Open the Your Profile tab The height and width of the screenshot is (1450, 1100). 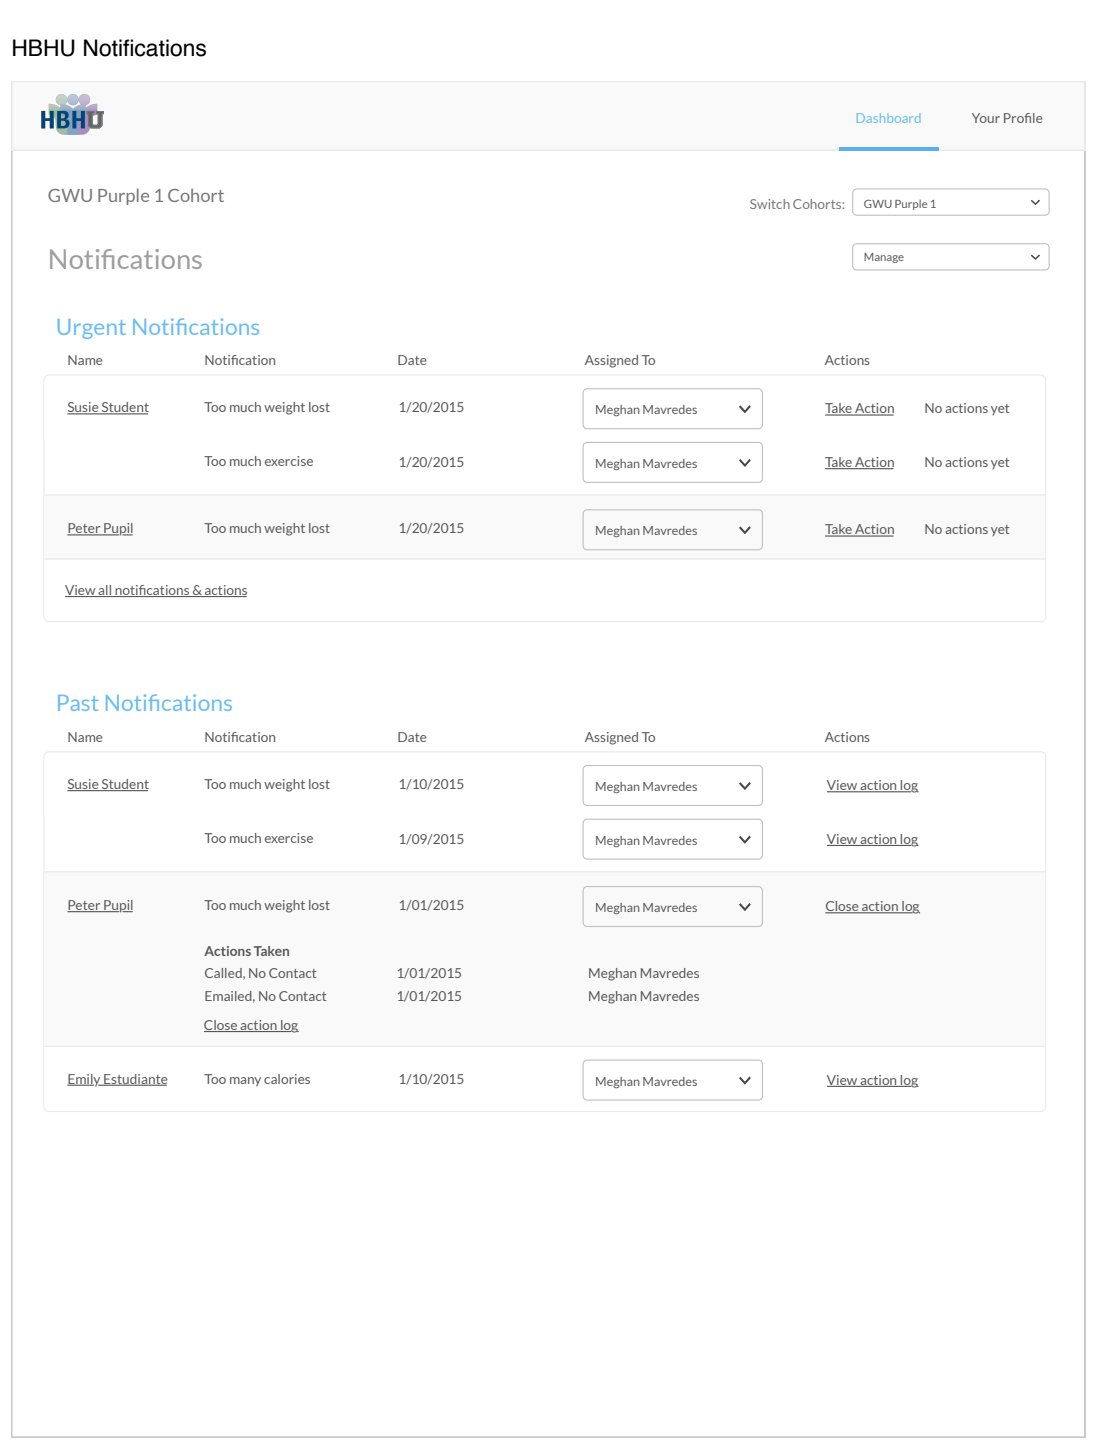[x=1006, y=118]
